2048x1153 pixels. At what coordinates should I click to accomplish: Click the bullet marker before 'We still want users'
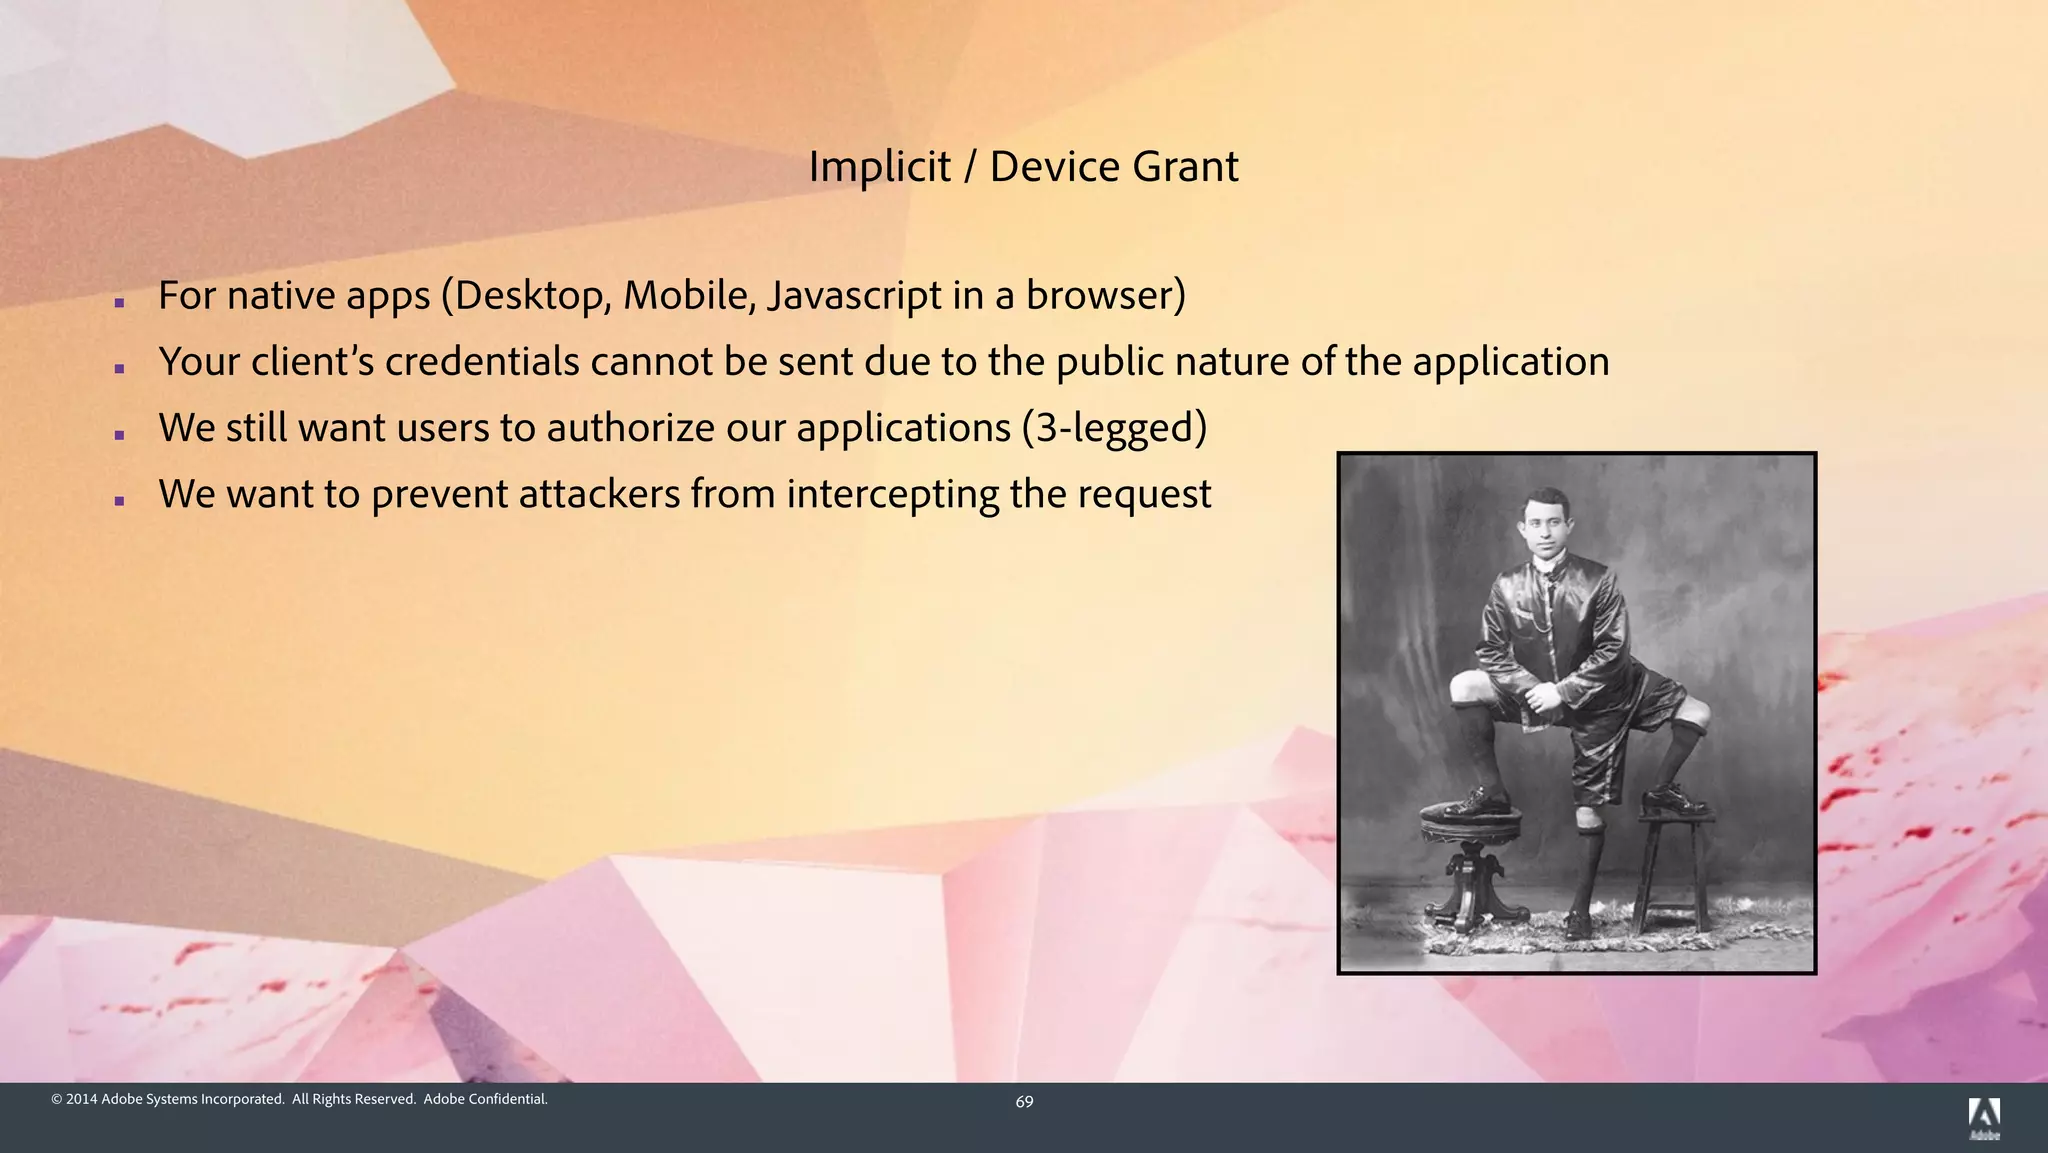click(x=119, y=434)
